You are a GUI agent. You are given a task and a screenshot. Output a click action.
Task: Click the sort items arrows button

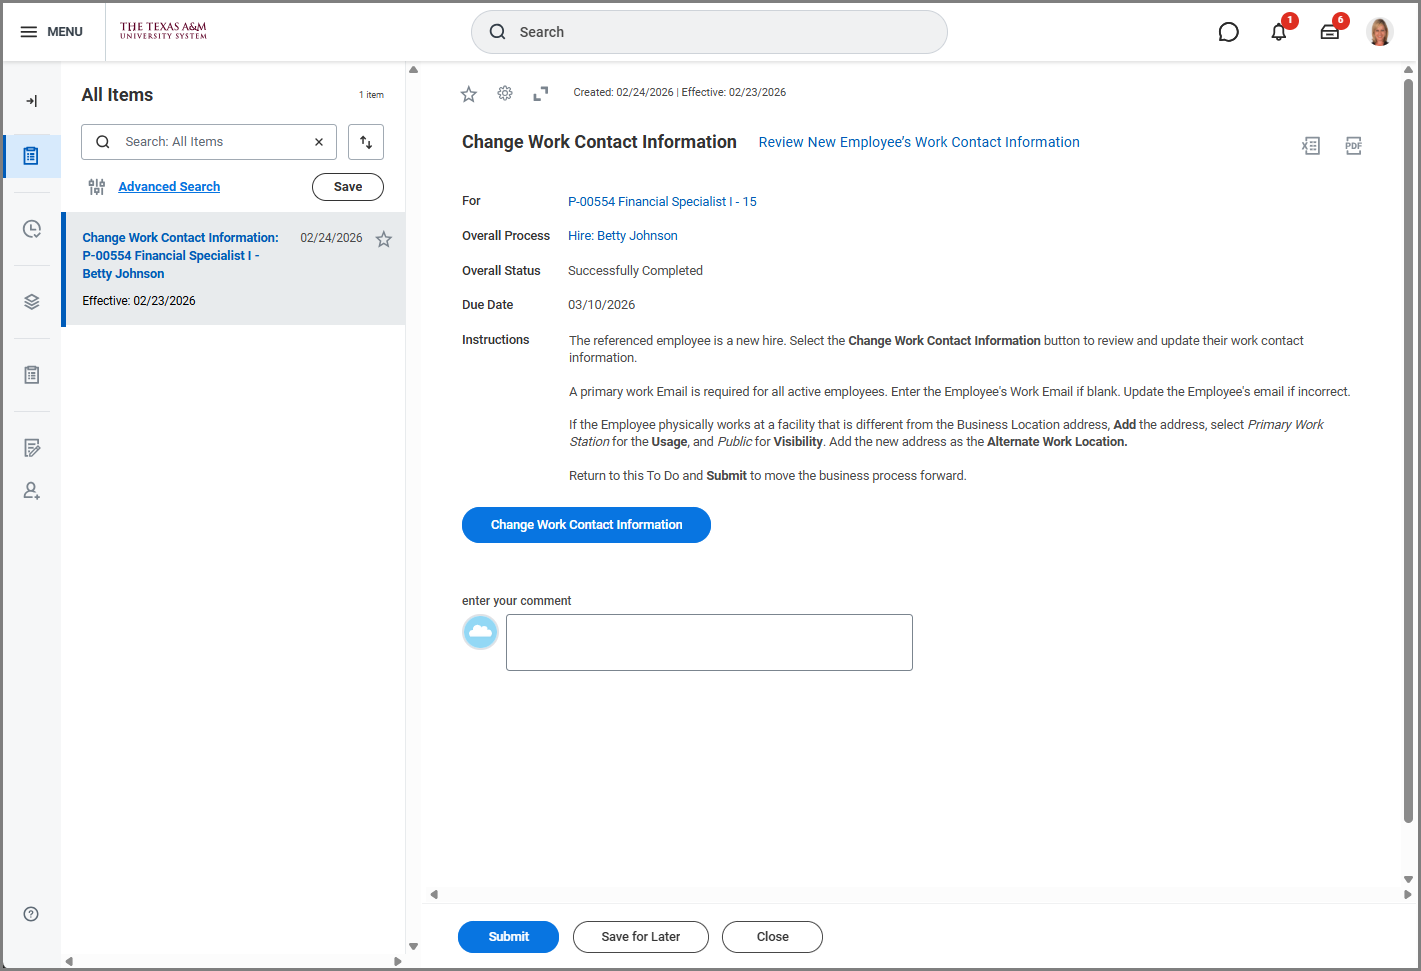click(x=366, y=142)
